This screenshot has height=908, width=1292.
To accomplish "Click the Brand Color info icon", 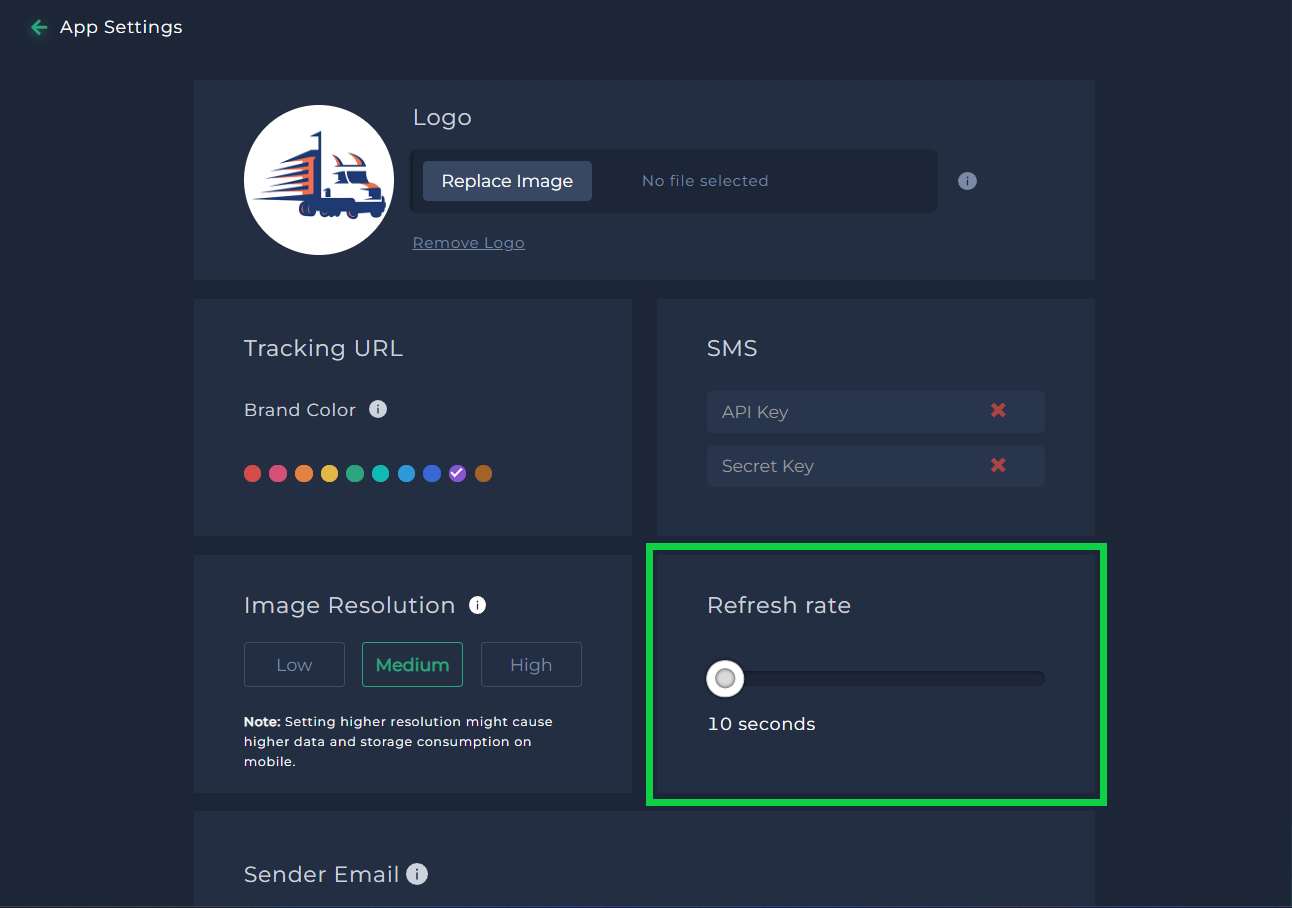I will pos(378,409).
